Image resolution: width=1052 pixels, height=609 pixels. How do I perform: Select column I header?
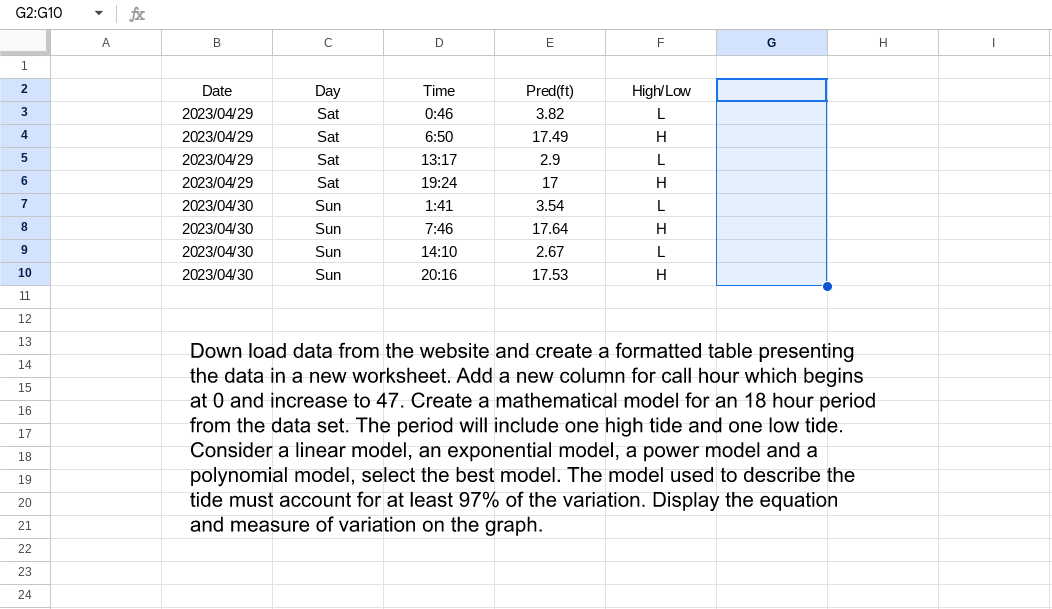click(x=993, y=41)
